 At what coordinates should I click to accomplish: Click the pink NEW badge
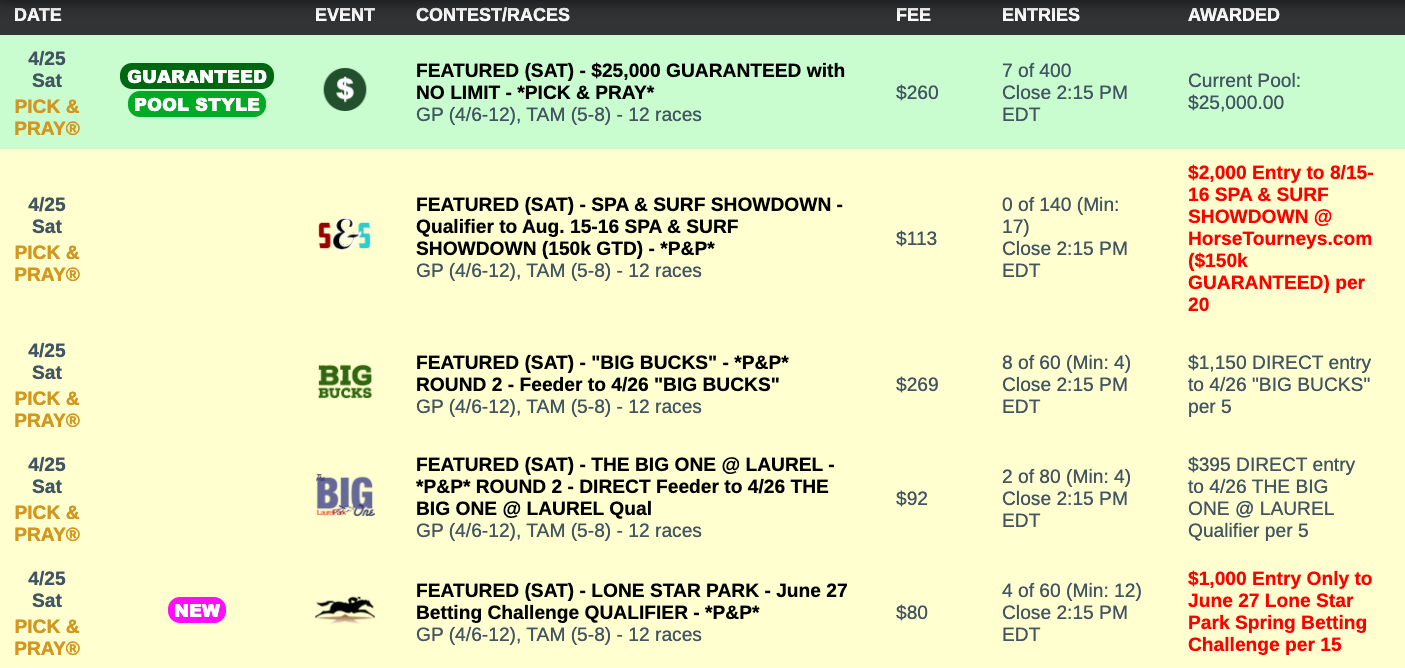coord(197,610)
